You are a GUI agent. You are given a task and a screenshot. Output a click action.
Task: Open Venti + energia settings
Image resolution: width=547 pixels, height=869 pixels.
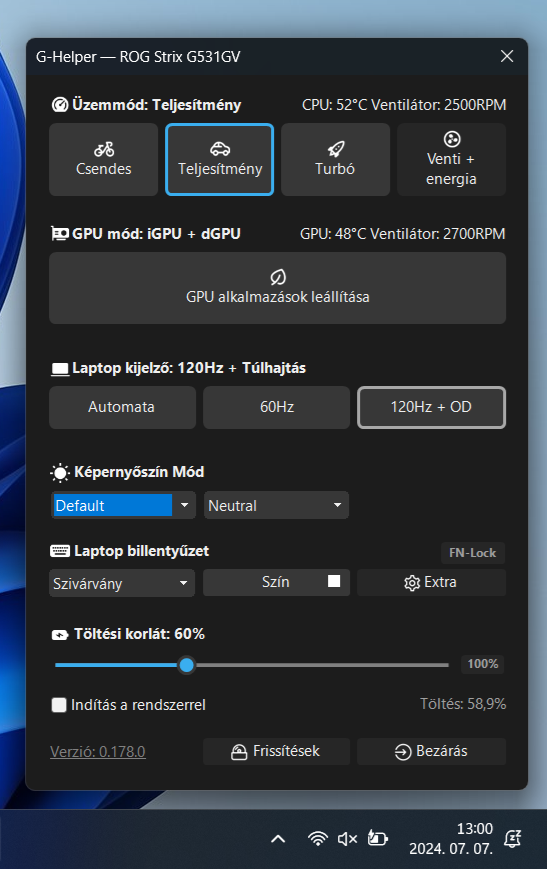click(x=451, y=160)
